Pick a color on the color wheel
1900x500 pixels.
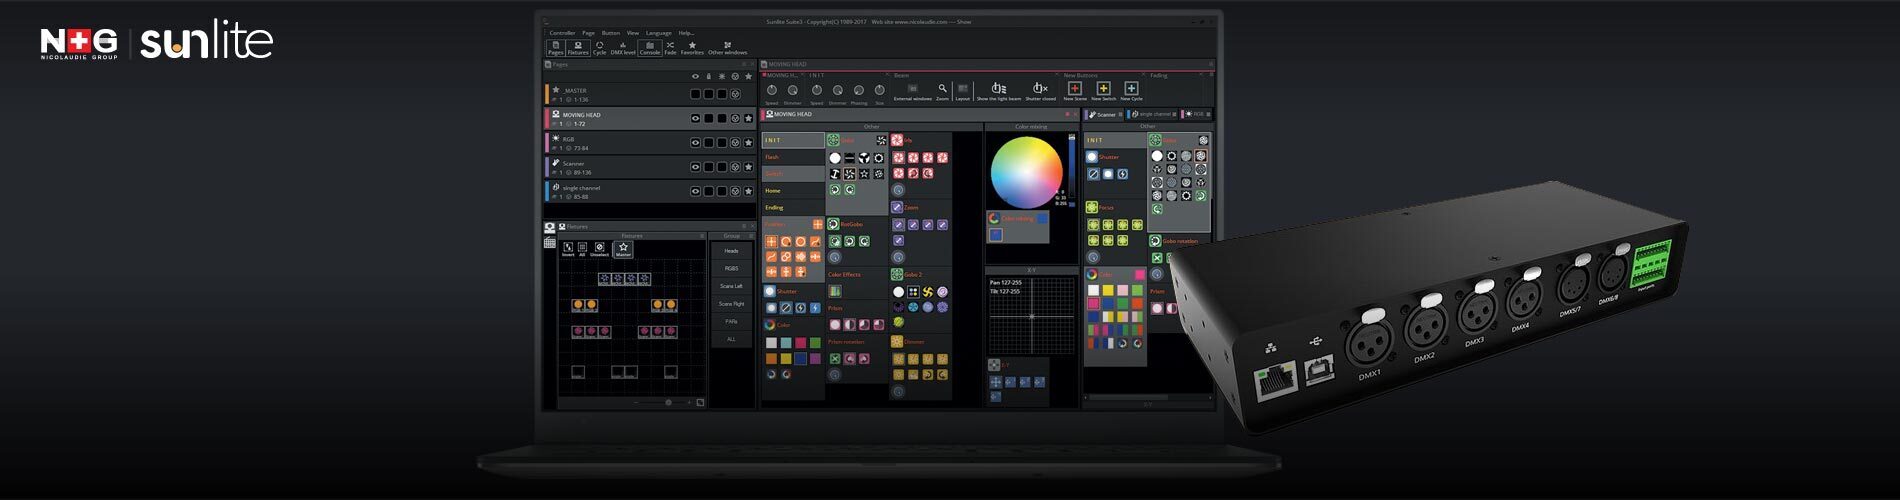click(1026, 172)
